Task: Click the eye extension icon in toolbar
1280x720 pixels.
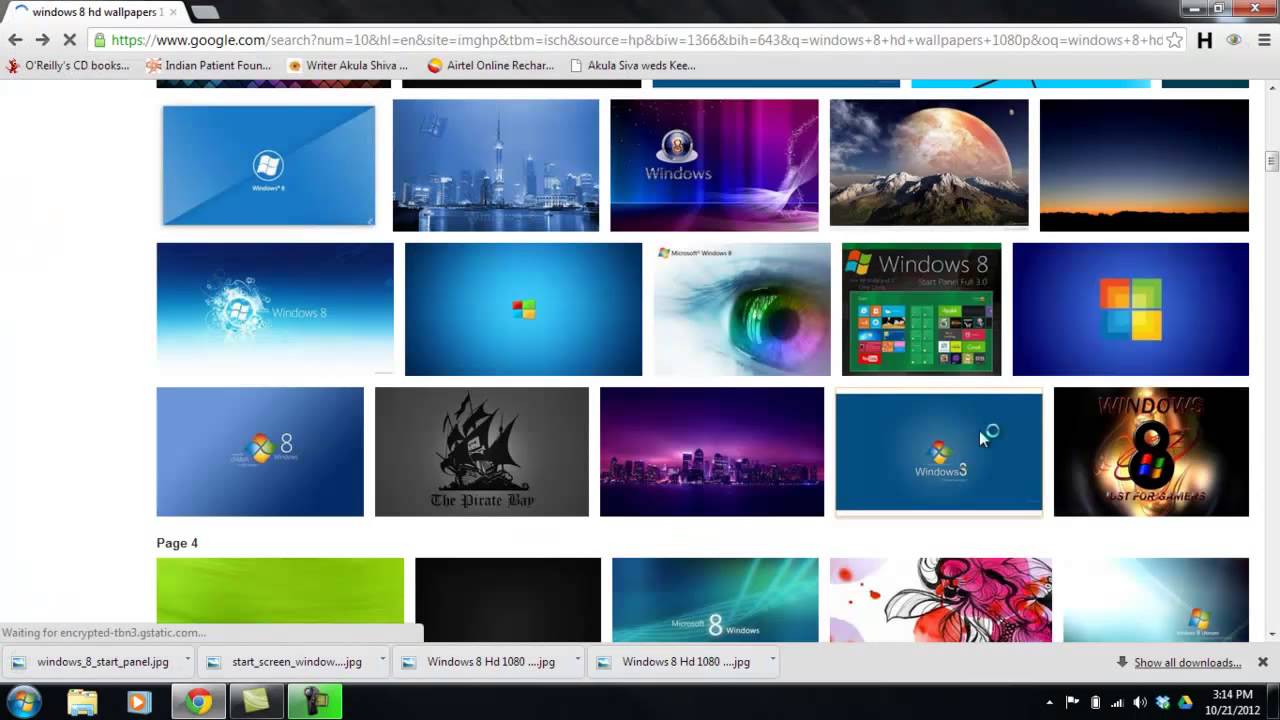Action: click(x=1234, y=40)
